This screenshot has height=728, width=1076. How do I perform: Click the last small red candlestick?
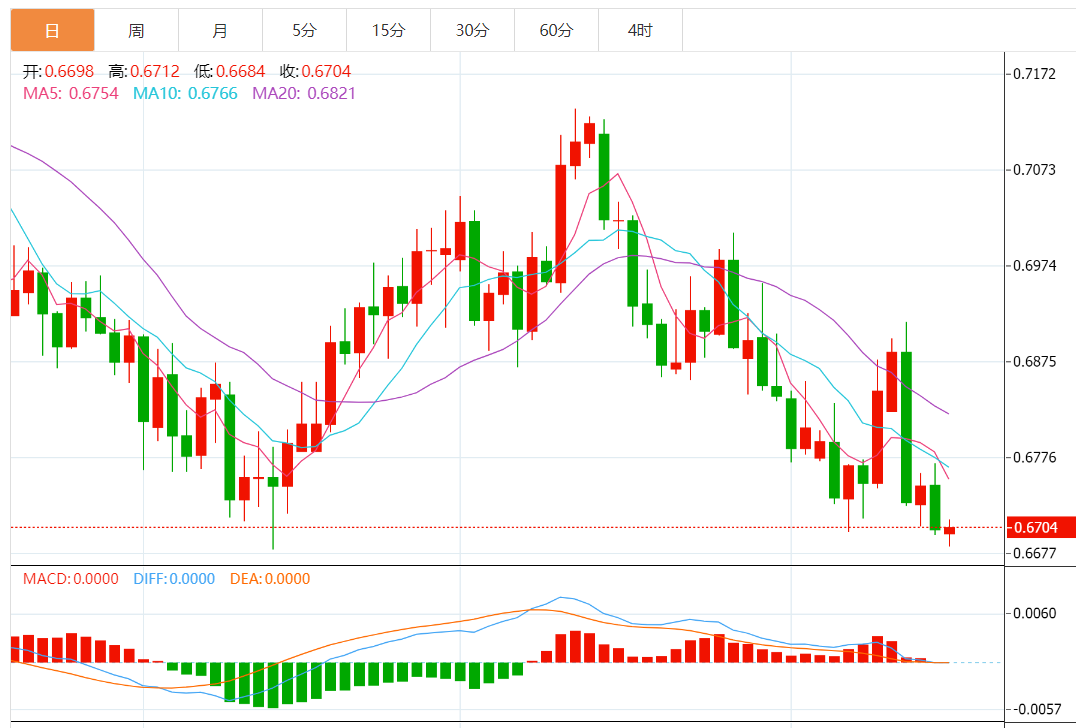(949, 530)
